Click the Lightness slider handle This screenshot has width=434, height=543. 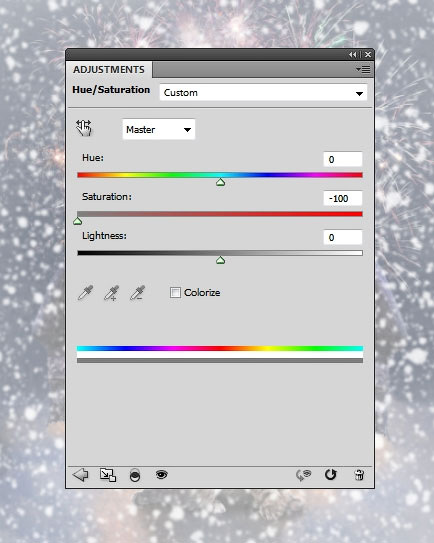220,260
